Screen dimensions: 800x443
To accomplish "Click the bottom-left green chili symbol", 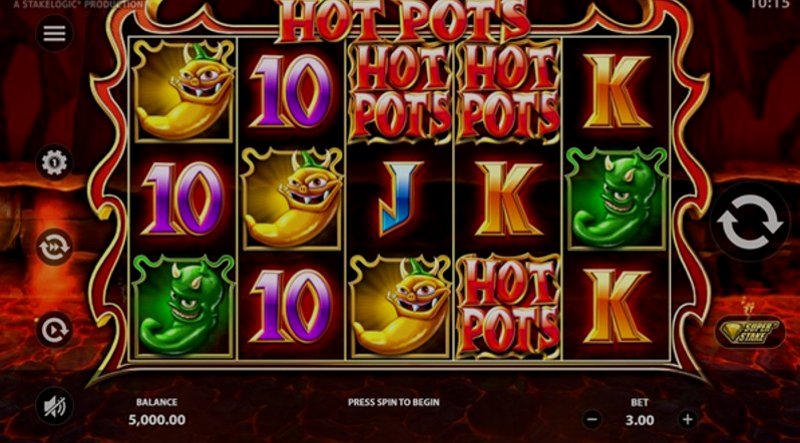I will tap(183, 306).
